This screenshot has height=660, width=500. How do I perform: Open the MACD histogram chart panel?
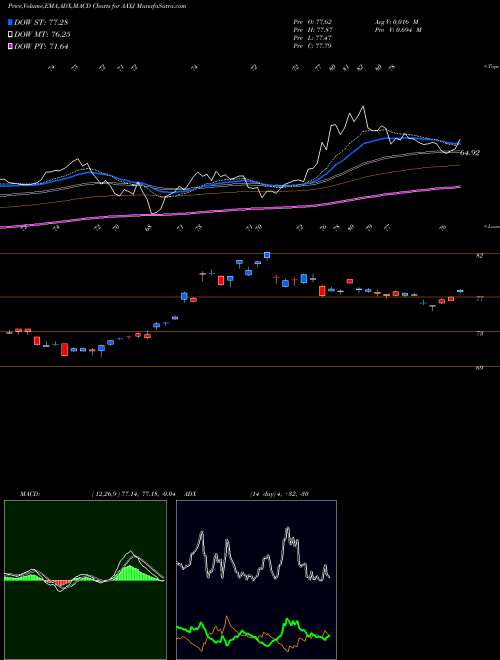coord(85,580)
